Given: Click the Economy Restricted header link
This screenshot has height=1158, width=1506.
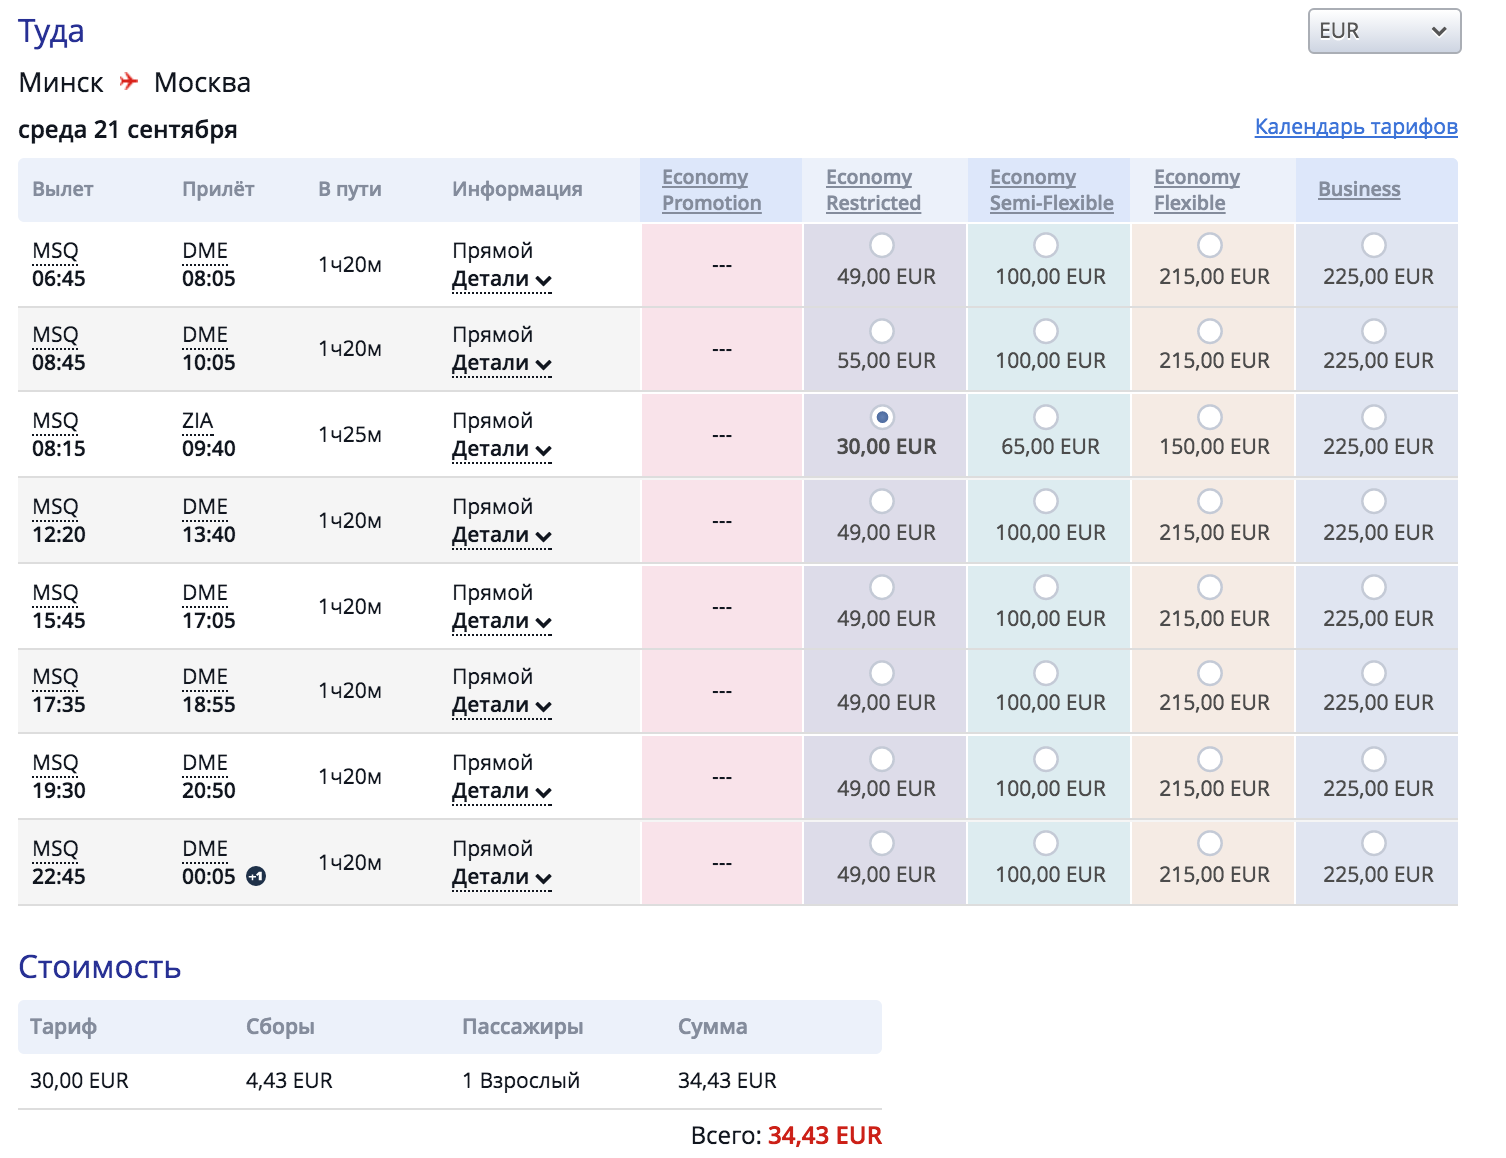Looking at the screenshot, I should pos(873,190).
